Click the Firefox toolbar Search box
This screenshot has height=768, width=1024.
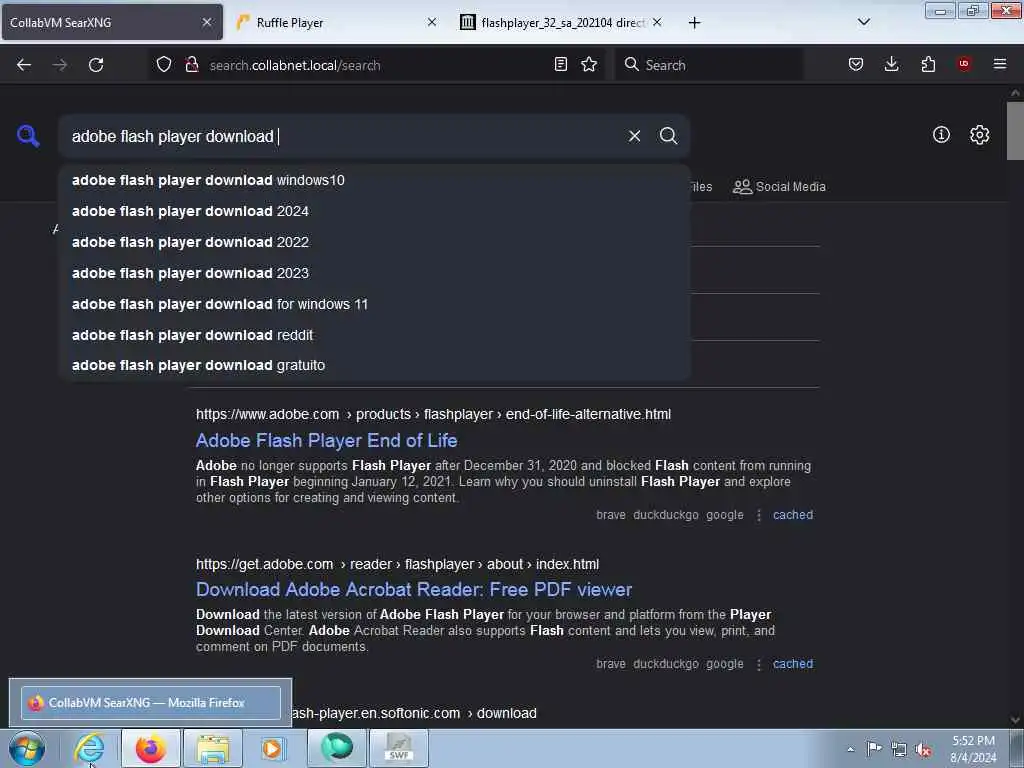pos(709,65)
